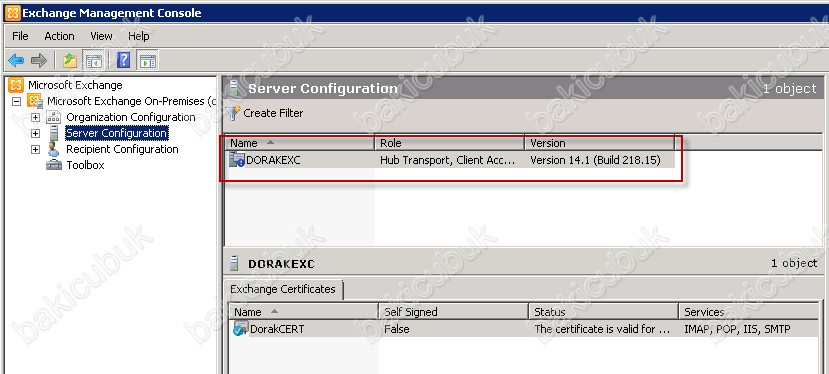The image size is (829, 374).
Task: Click the Exchange Management Console title icon
Action: tap(13, 13)
